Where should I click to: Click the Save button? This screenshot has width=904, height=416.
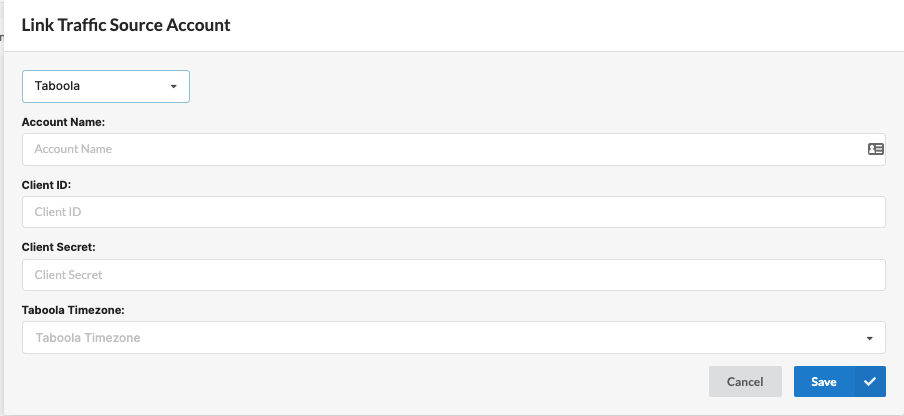[x=839, y=381]
